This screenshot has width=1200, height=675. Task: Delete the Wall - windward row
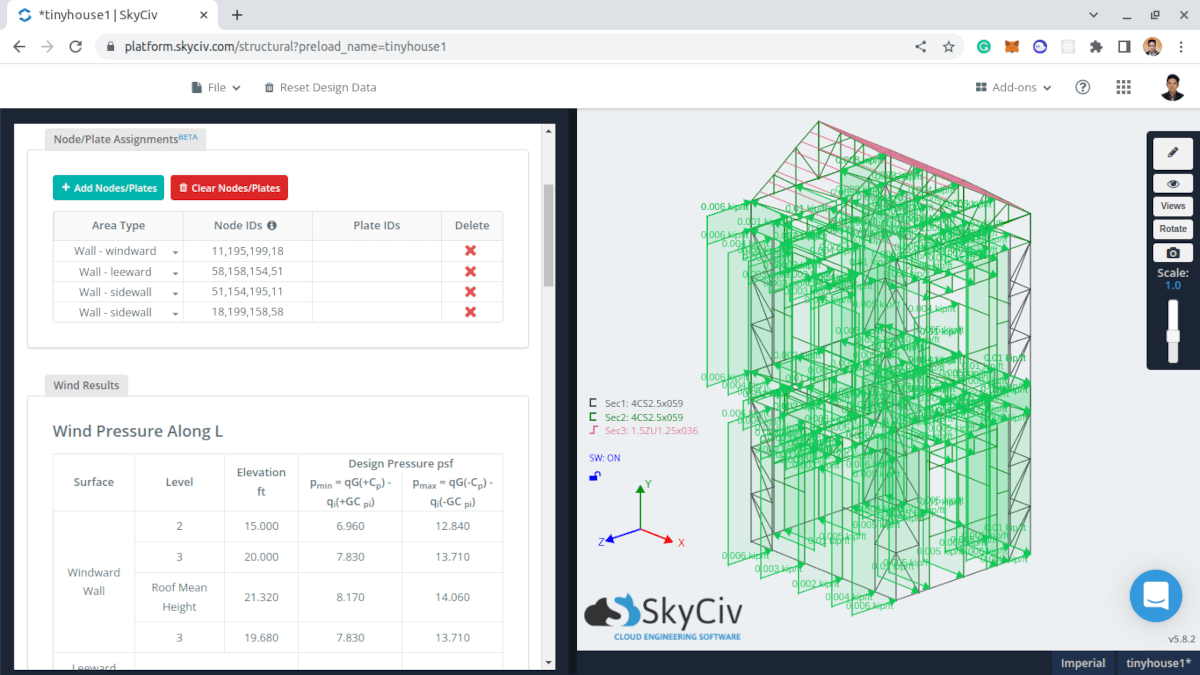(471, 251)
